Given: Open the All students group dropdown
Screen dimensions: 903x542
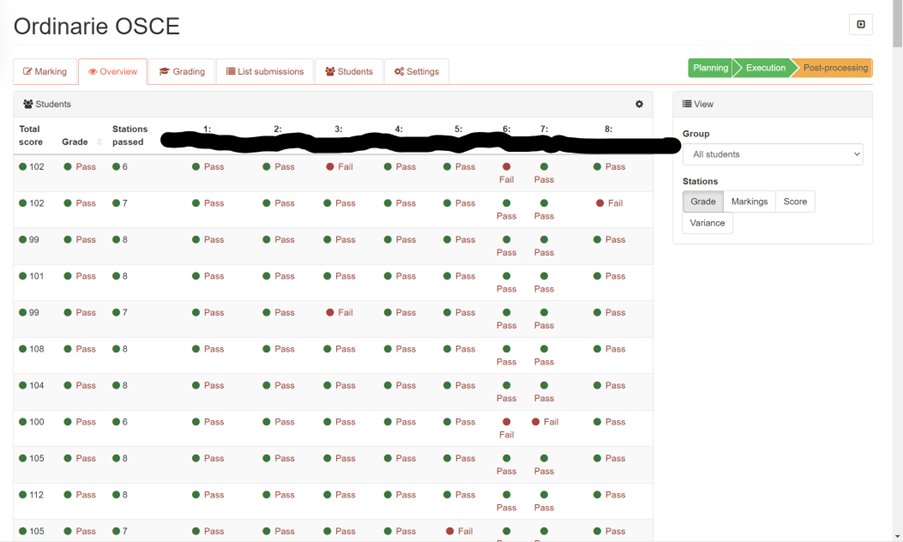Looking at the screenshot, I should tap(773, 154).
